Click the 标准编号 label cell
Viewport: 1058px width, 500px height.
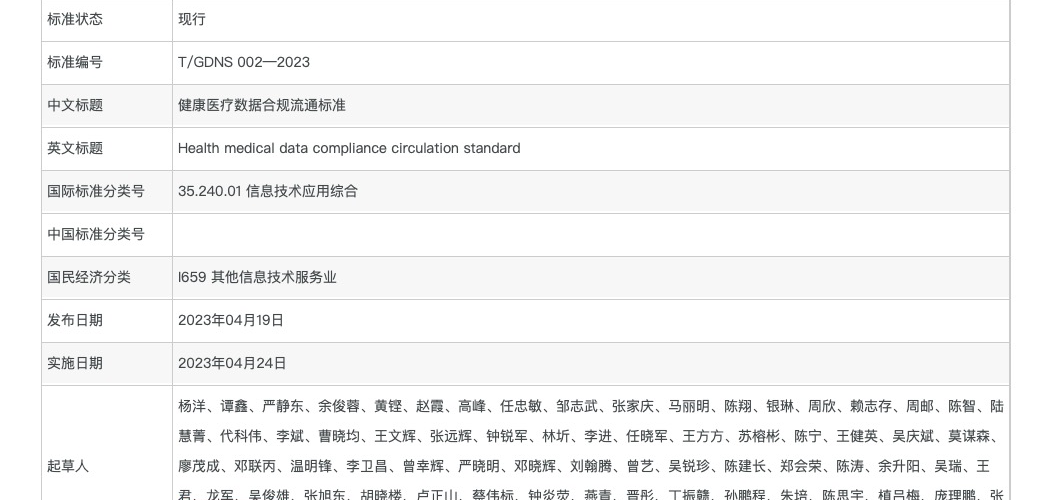point(75,62)
